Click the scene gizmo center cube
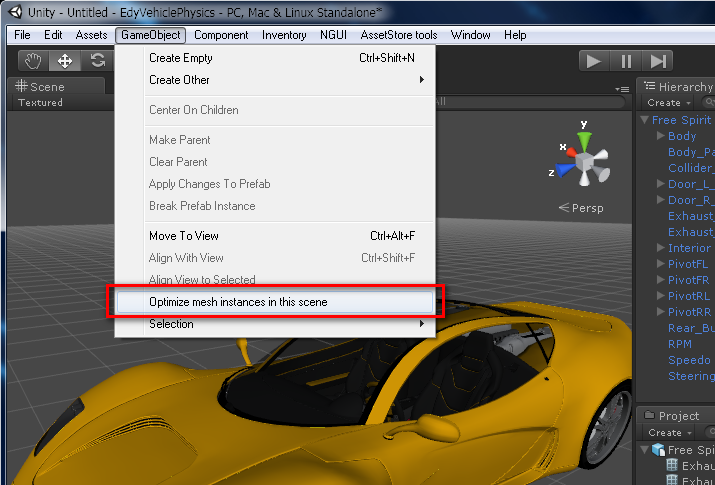The image size is (715, 485). point(584,161)
